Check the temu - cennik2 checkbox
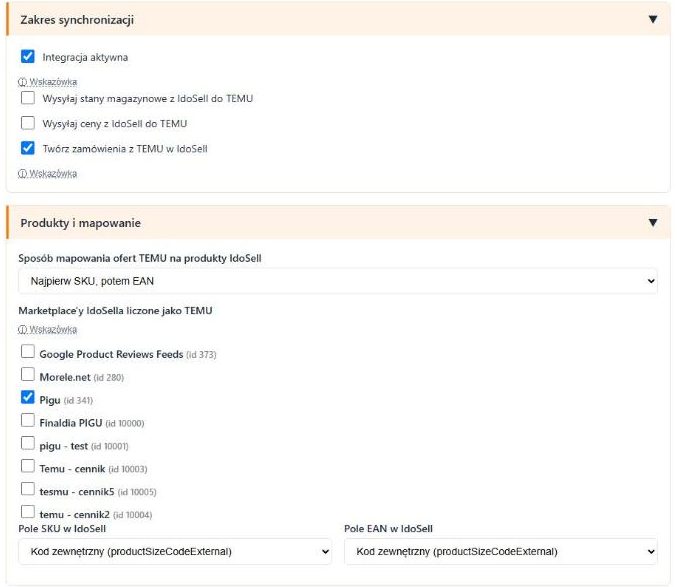677x587 pixels. point(28,511)
